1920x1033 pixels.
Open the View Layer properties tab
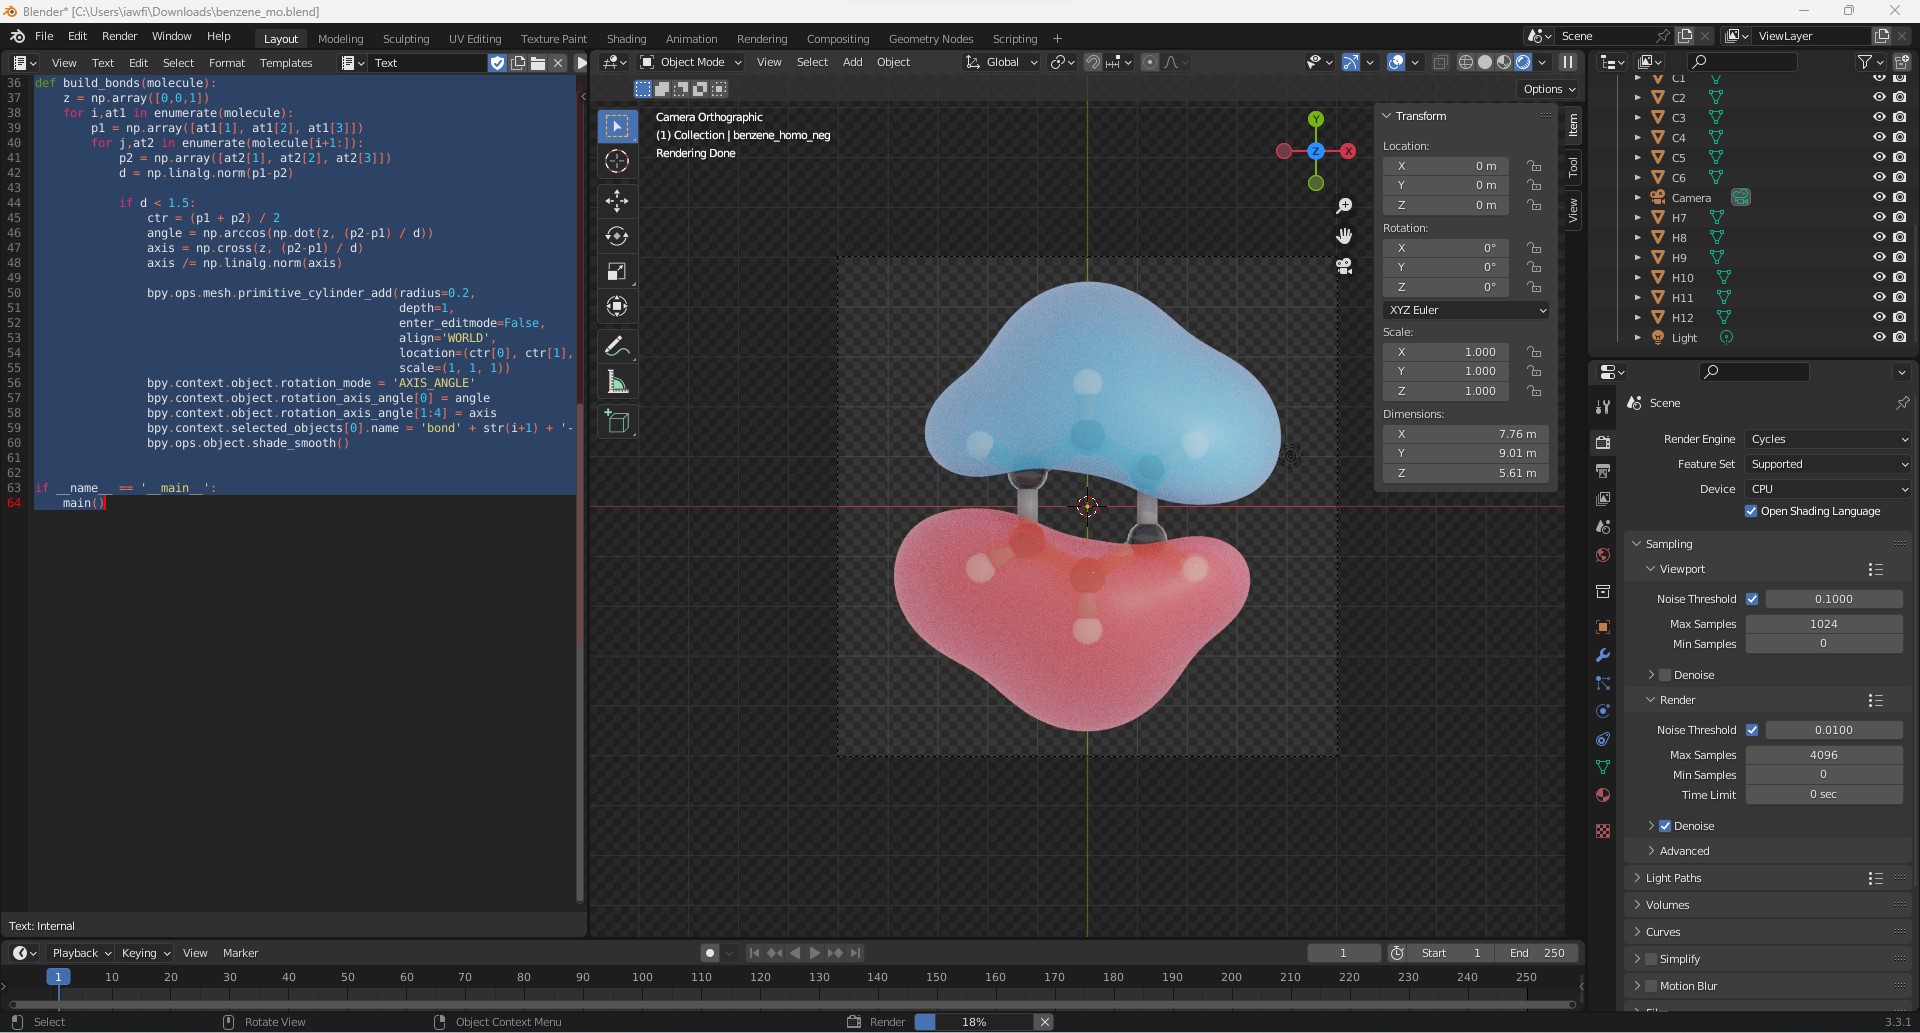[x=1603, y=498]
